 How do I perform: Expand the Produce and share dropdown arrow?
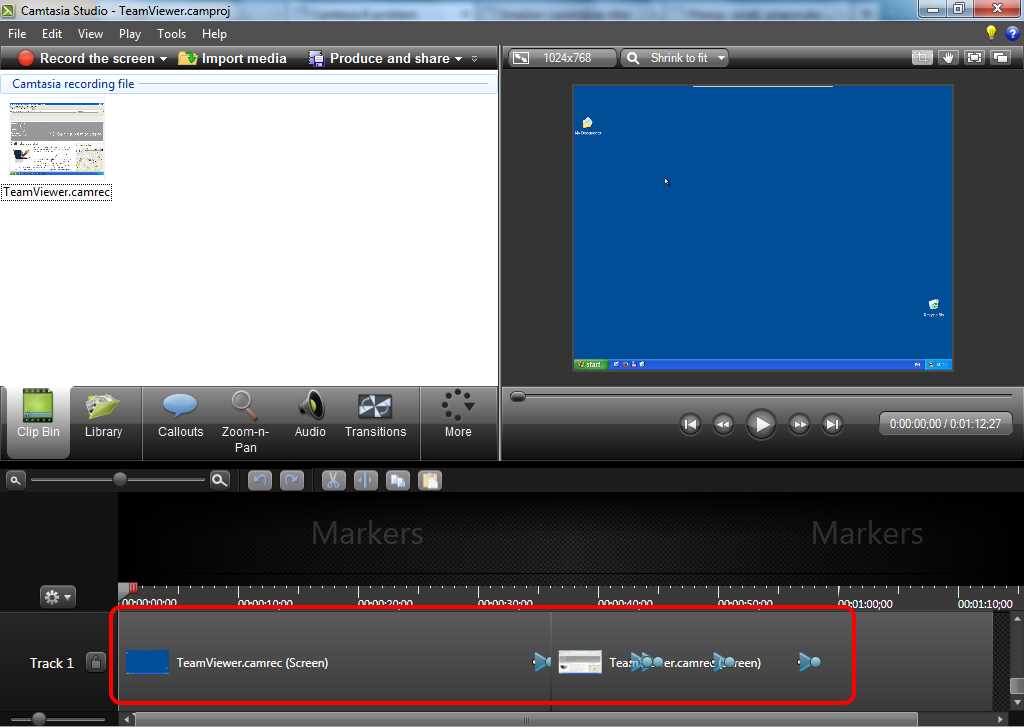click(458, 59)
